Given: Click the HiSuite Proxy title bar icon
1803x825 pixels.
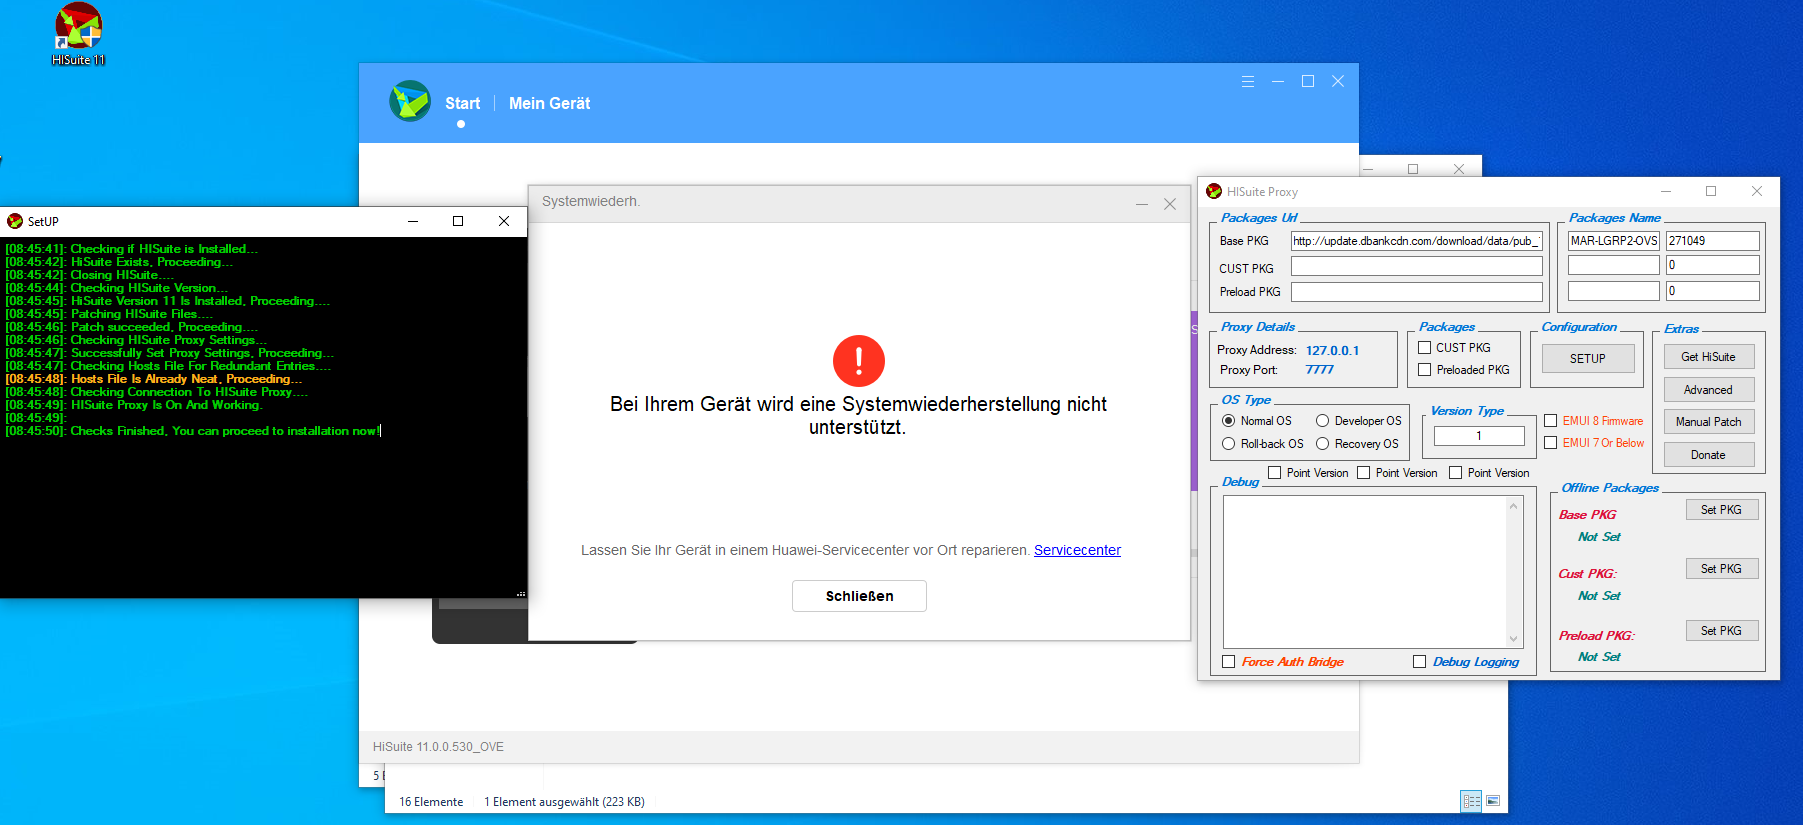Looking at the screenshot, I should point(1214,191).
